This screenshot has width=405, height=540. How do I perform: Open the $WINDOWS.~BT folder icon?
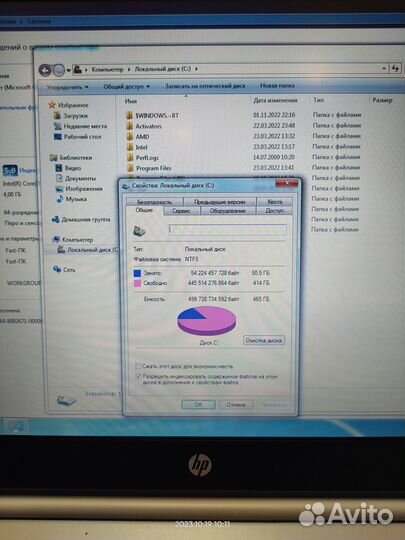coord(130,115)
